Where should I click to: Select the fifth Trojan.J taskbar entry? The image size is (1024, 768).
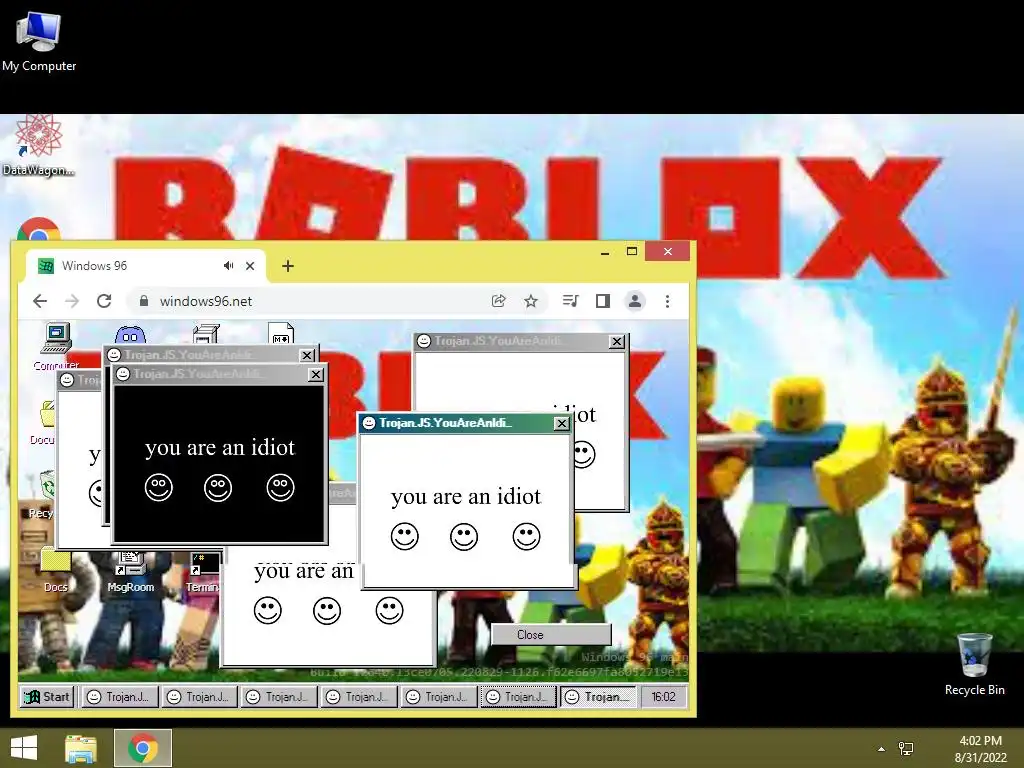pyautogui.click(x=438, y=697)
